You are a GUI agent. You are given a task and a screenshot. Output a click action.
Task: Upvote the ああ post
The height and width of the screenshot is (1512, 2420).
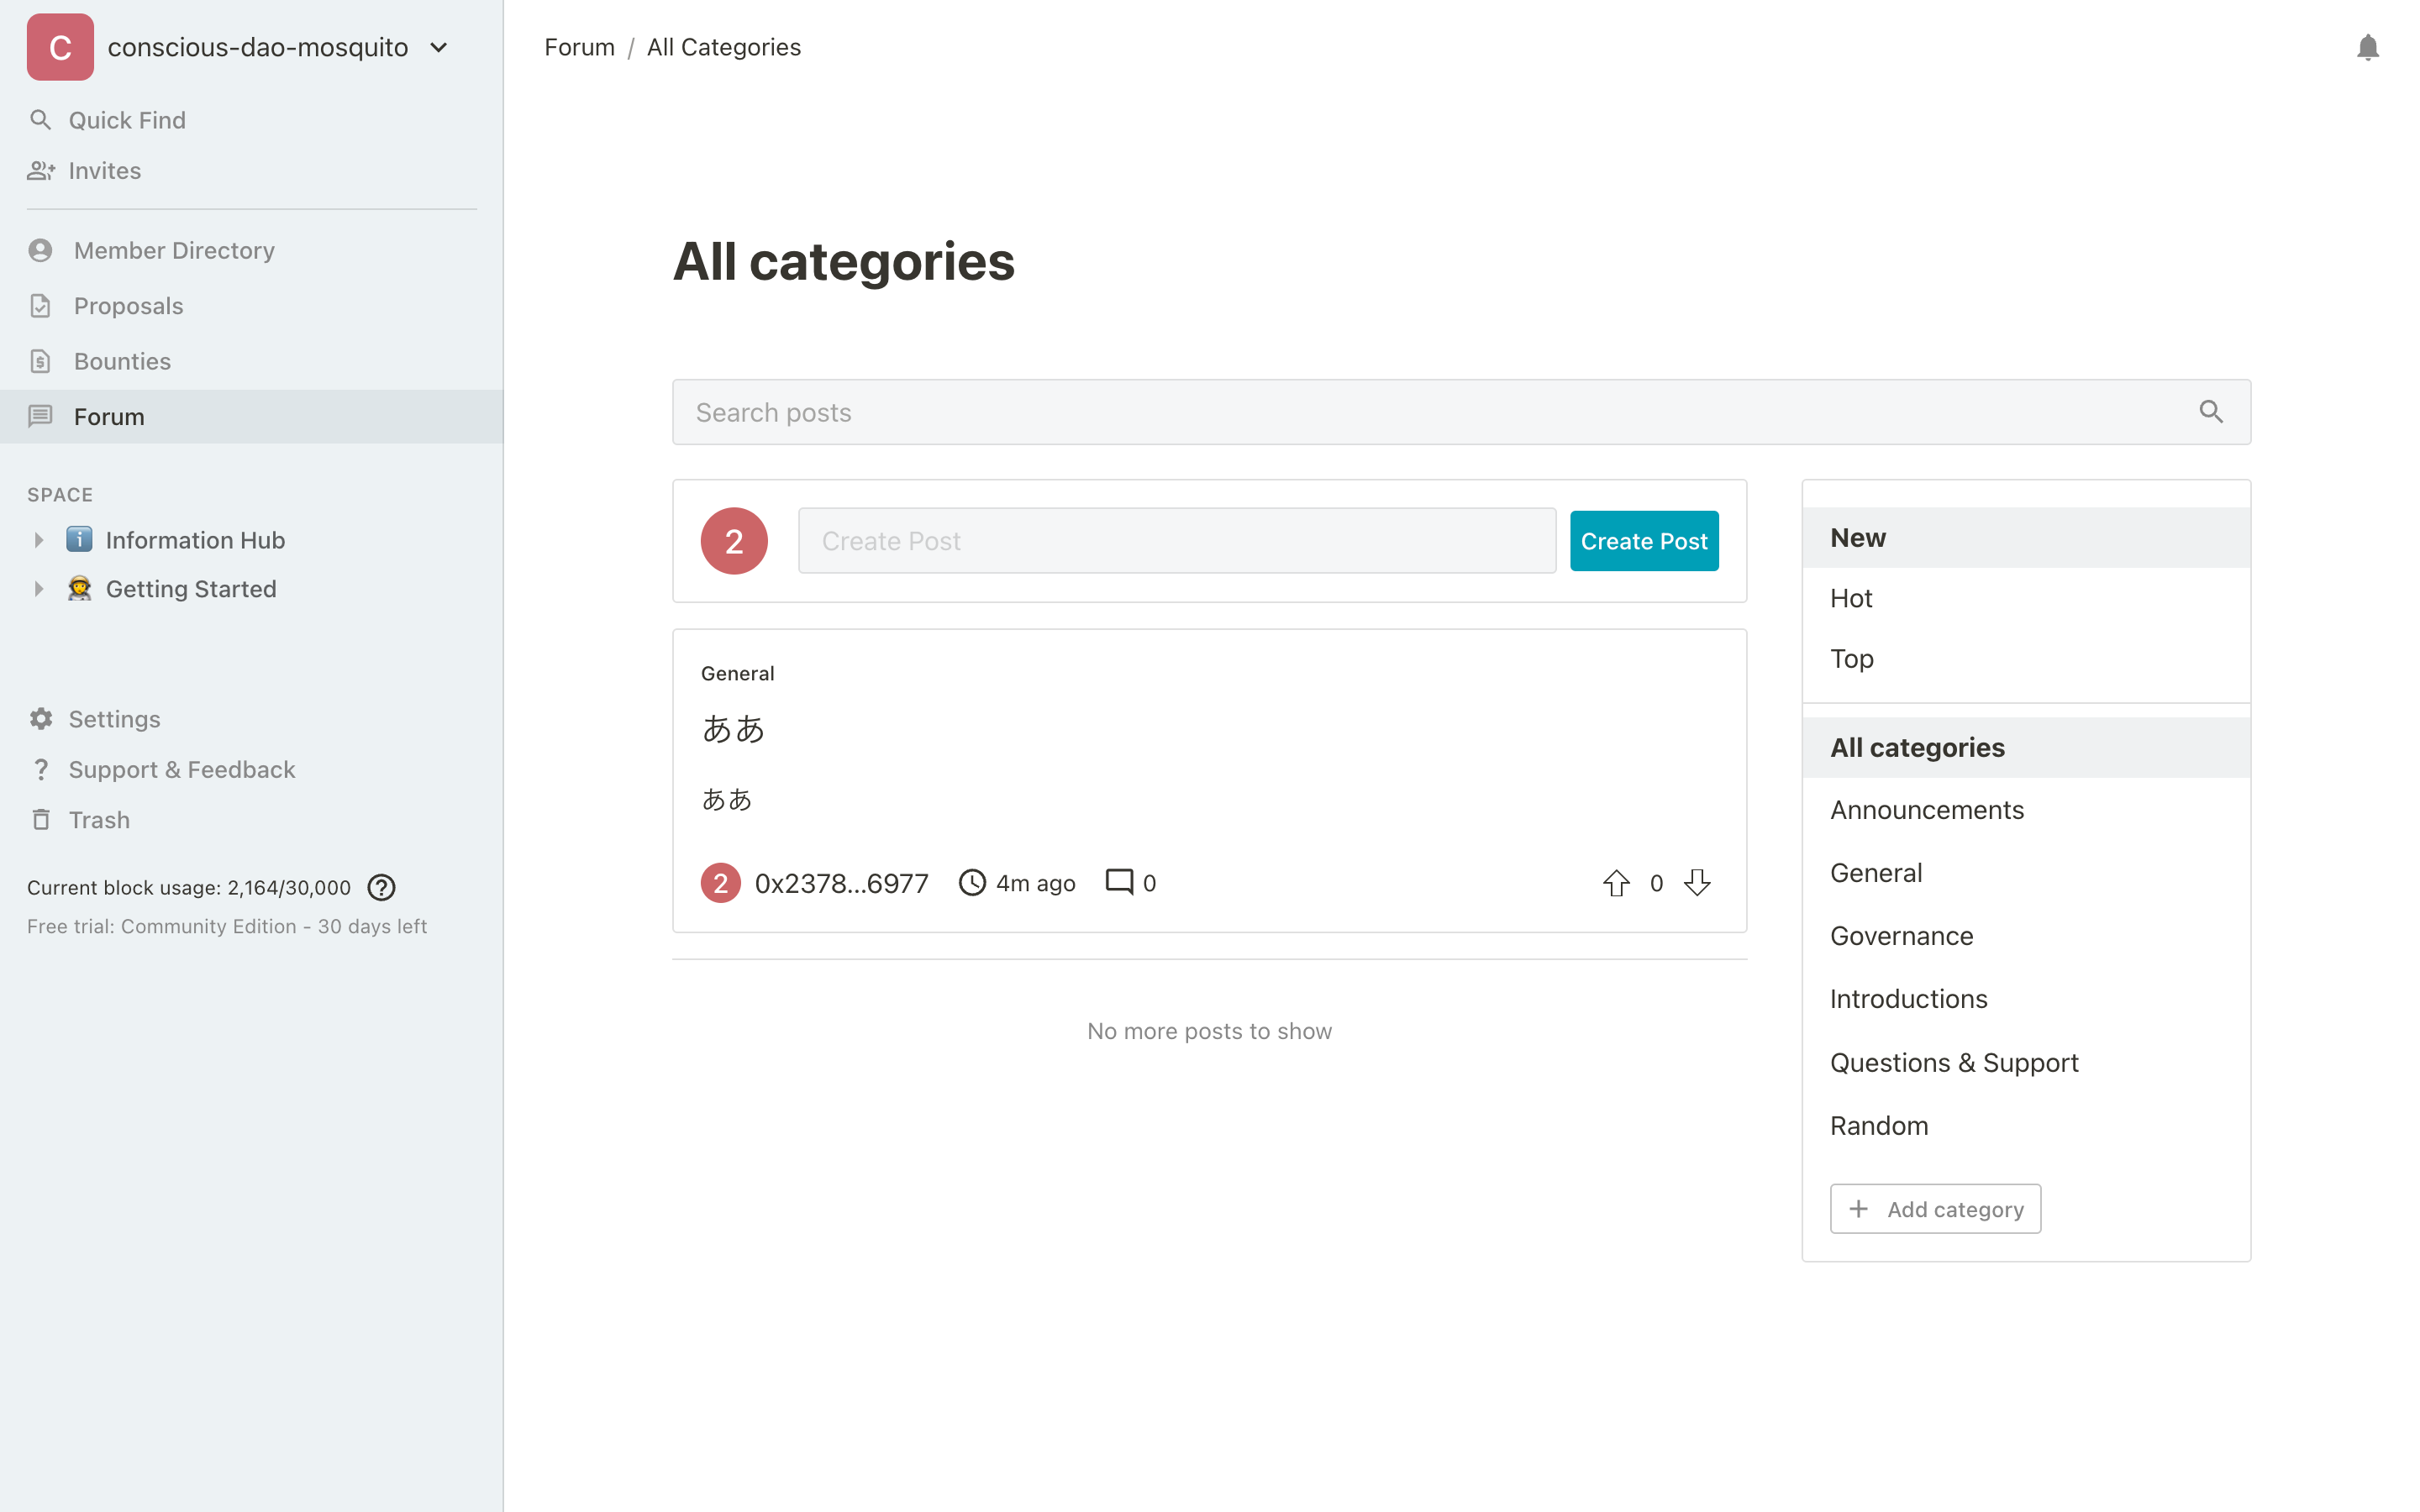click(1616, 883)
